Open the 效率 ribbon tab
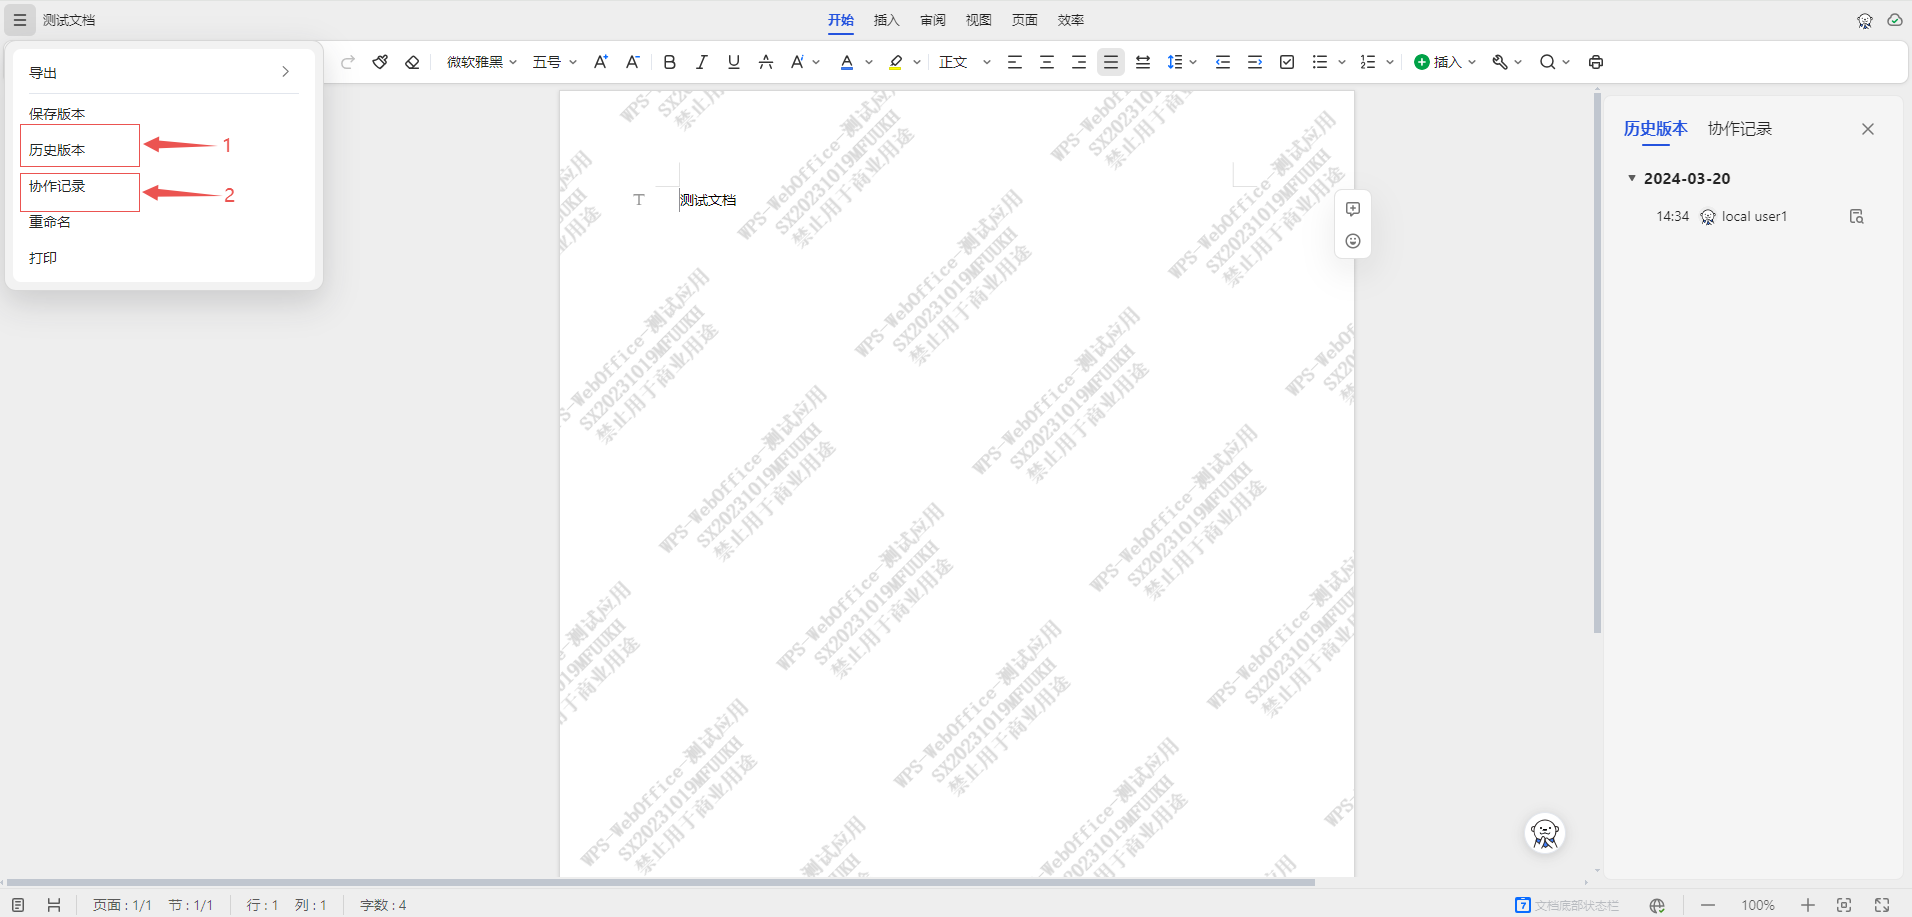The height and width of the screenshot is (917, 1912). click(1071, 20)
